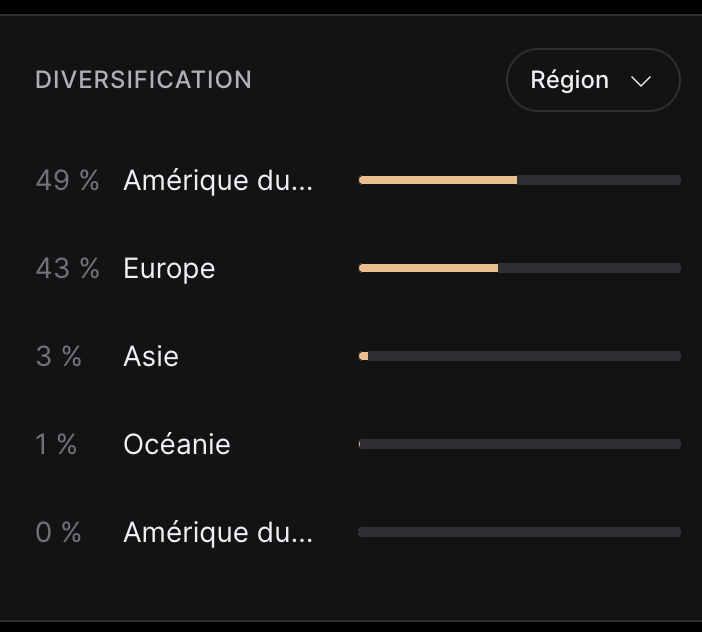Open the Région dropdown
This screenshot has width=702, height=632.
(x=592, y=80)
